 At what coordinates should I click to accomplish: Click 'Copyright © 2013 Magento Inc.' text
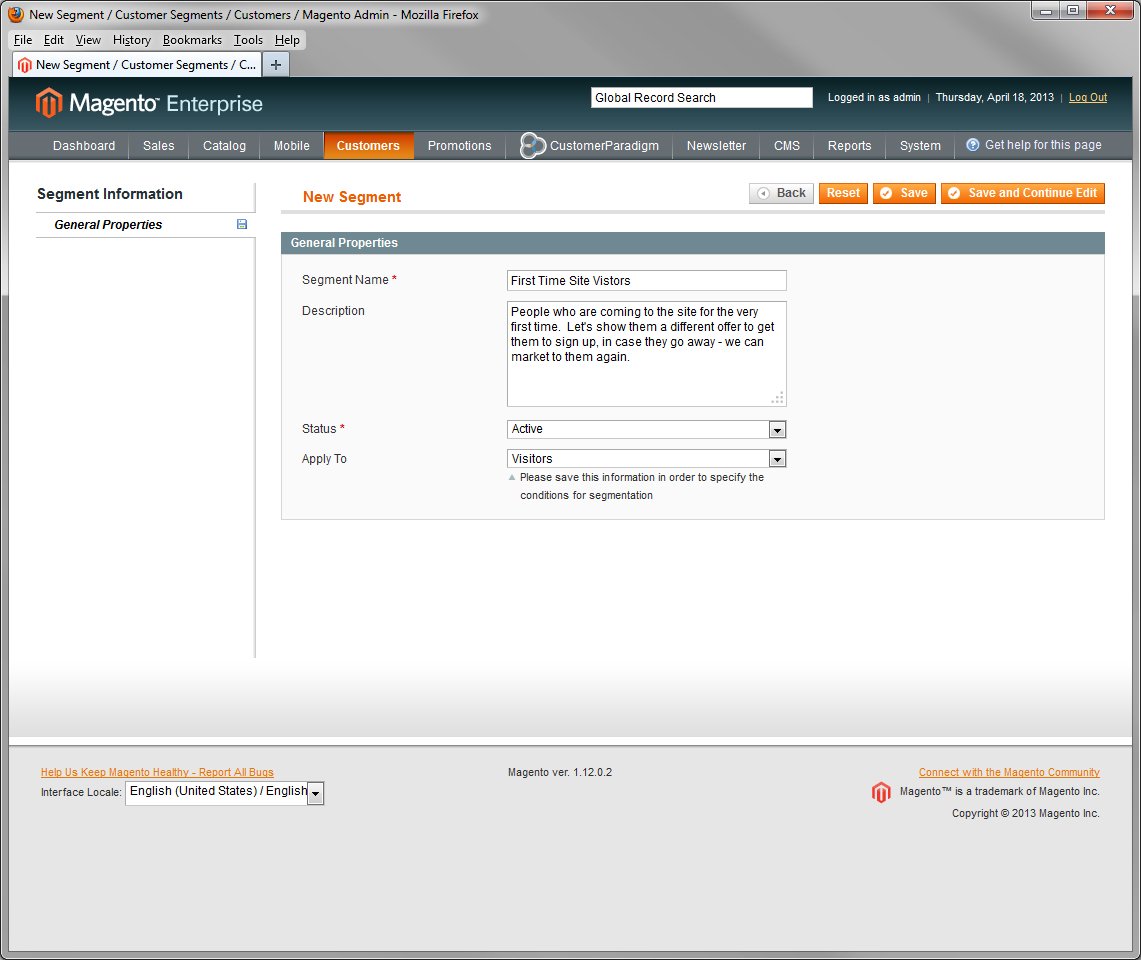coord(1025,814)
